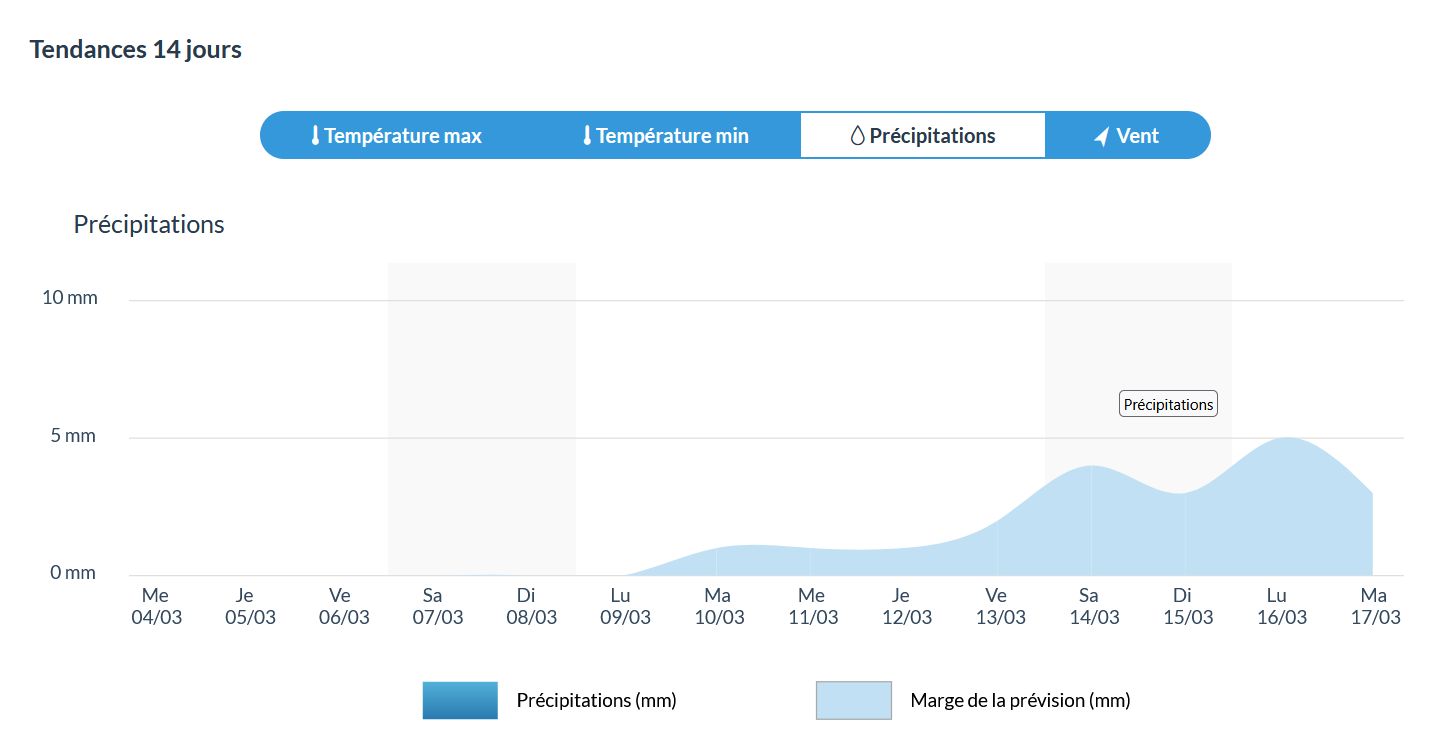The height and width of the screenshot is (736, 1434).
Task: Click the water drop icon on Précipitations
Action: pyautogui.click(x=857, y=136)
